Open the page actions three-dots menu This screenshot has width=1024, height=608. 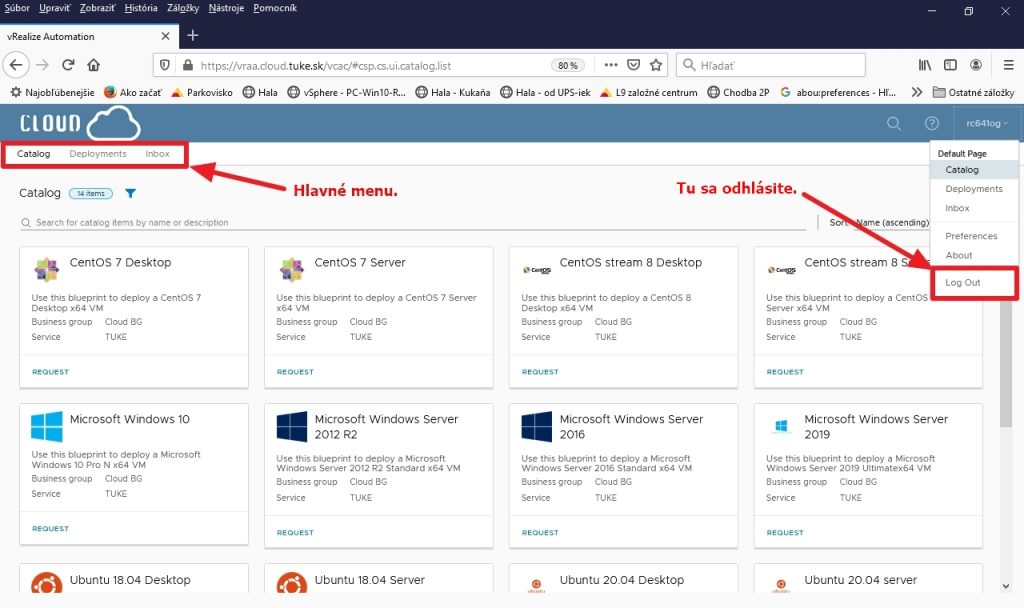pyautogui.click(x=611, y=65)
